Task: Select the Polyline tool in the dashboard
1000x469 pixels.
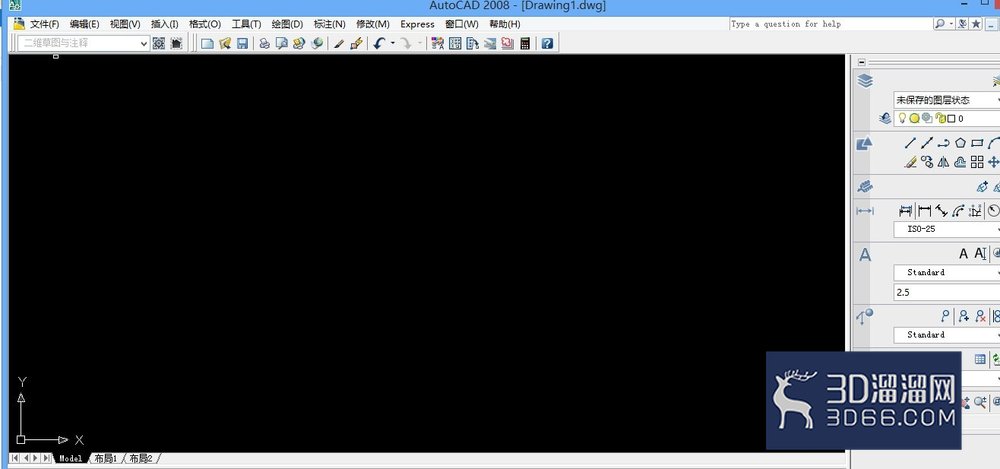Action: coord(944,144)
